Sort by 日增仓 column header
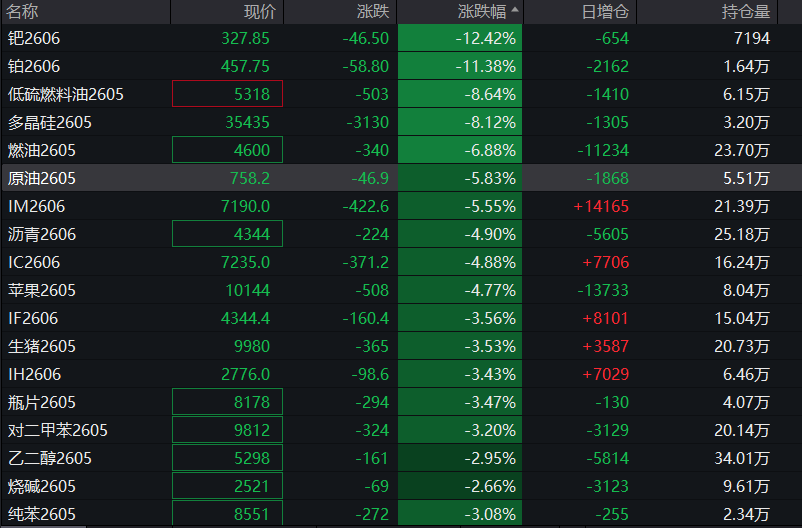This screenshot has height=528, width=802. [x=605, y=12]
